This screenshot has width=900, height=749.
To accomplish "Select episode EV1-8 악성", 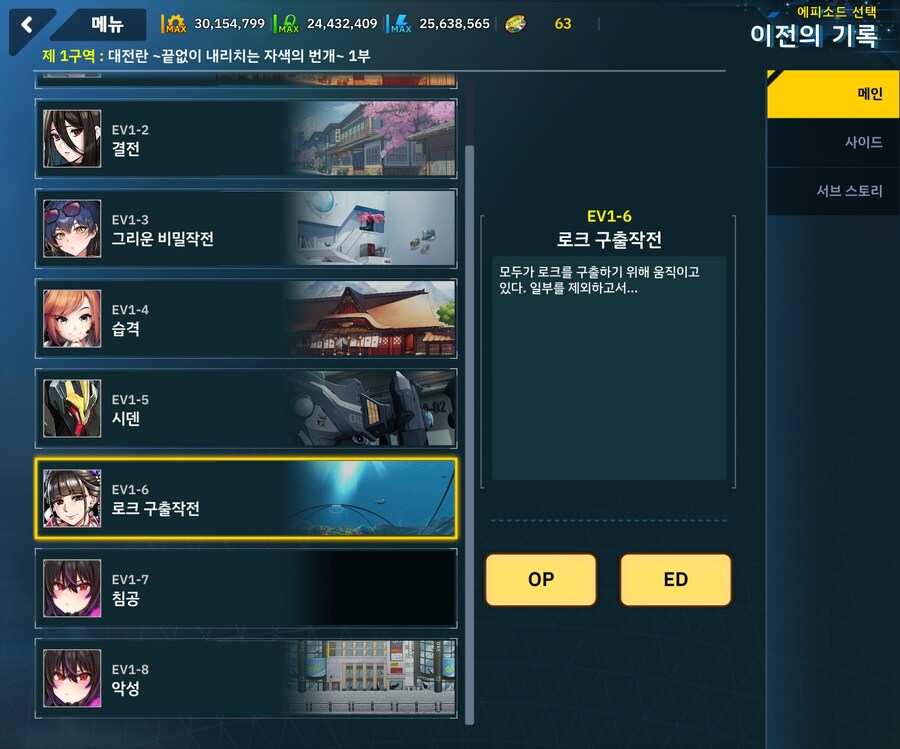I will (246, 678).
